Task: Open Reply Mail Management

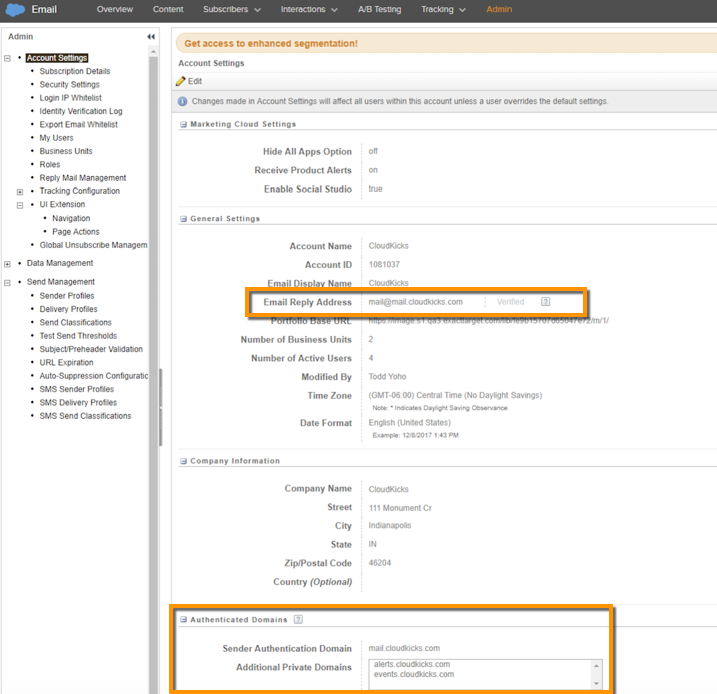Action: (83, 177)
